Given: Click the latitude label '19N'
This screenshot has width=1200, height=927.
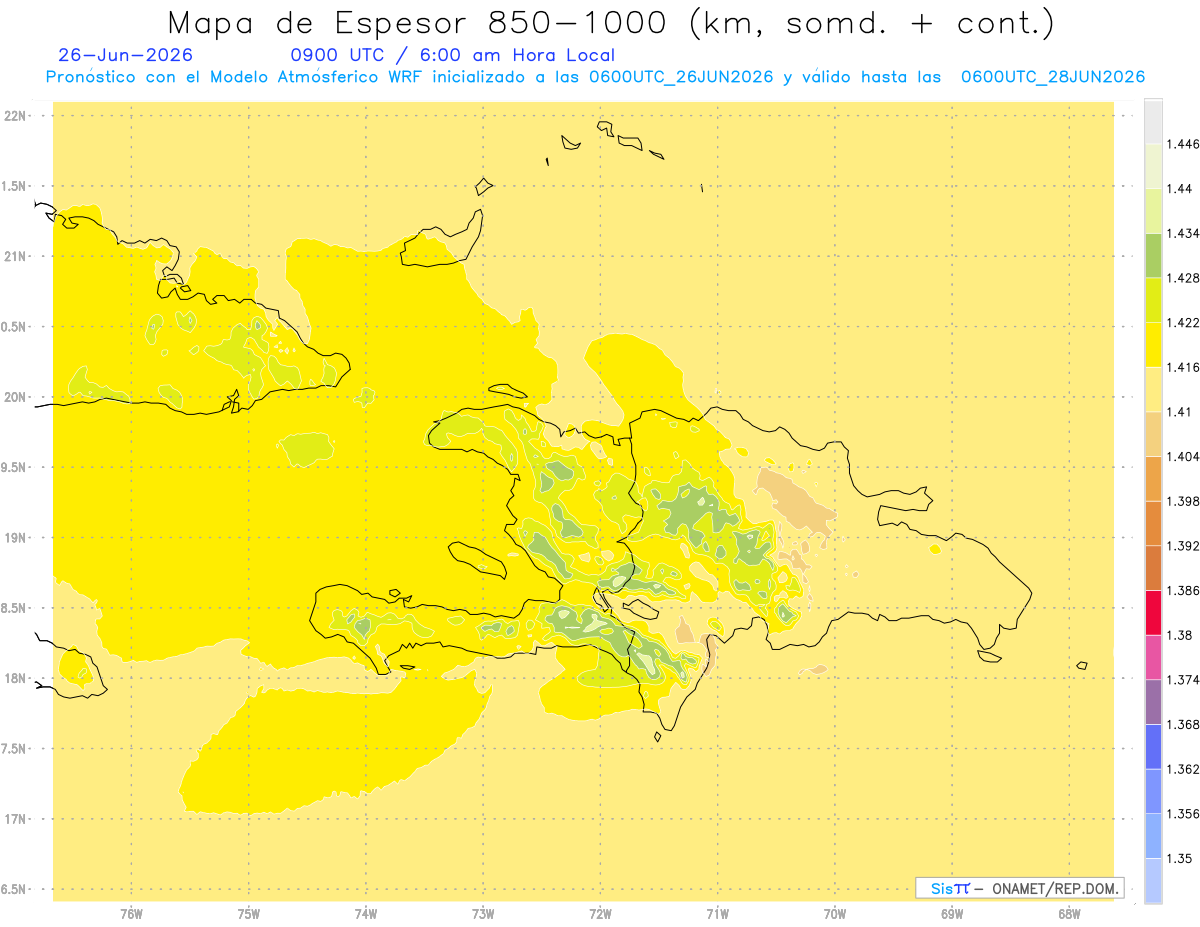Looking at the screenshot, I should coord(16,538).
